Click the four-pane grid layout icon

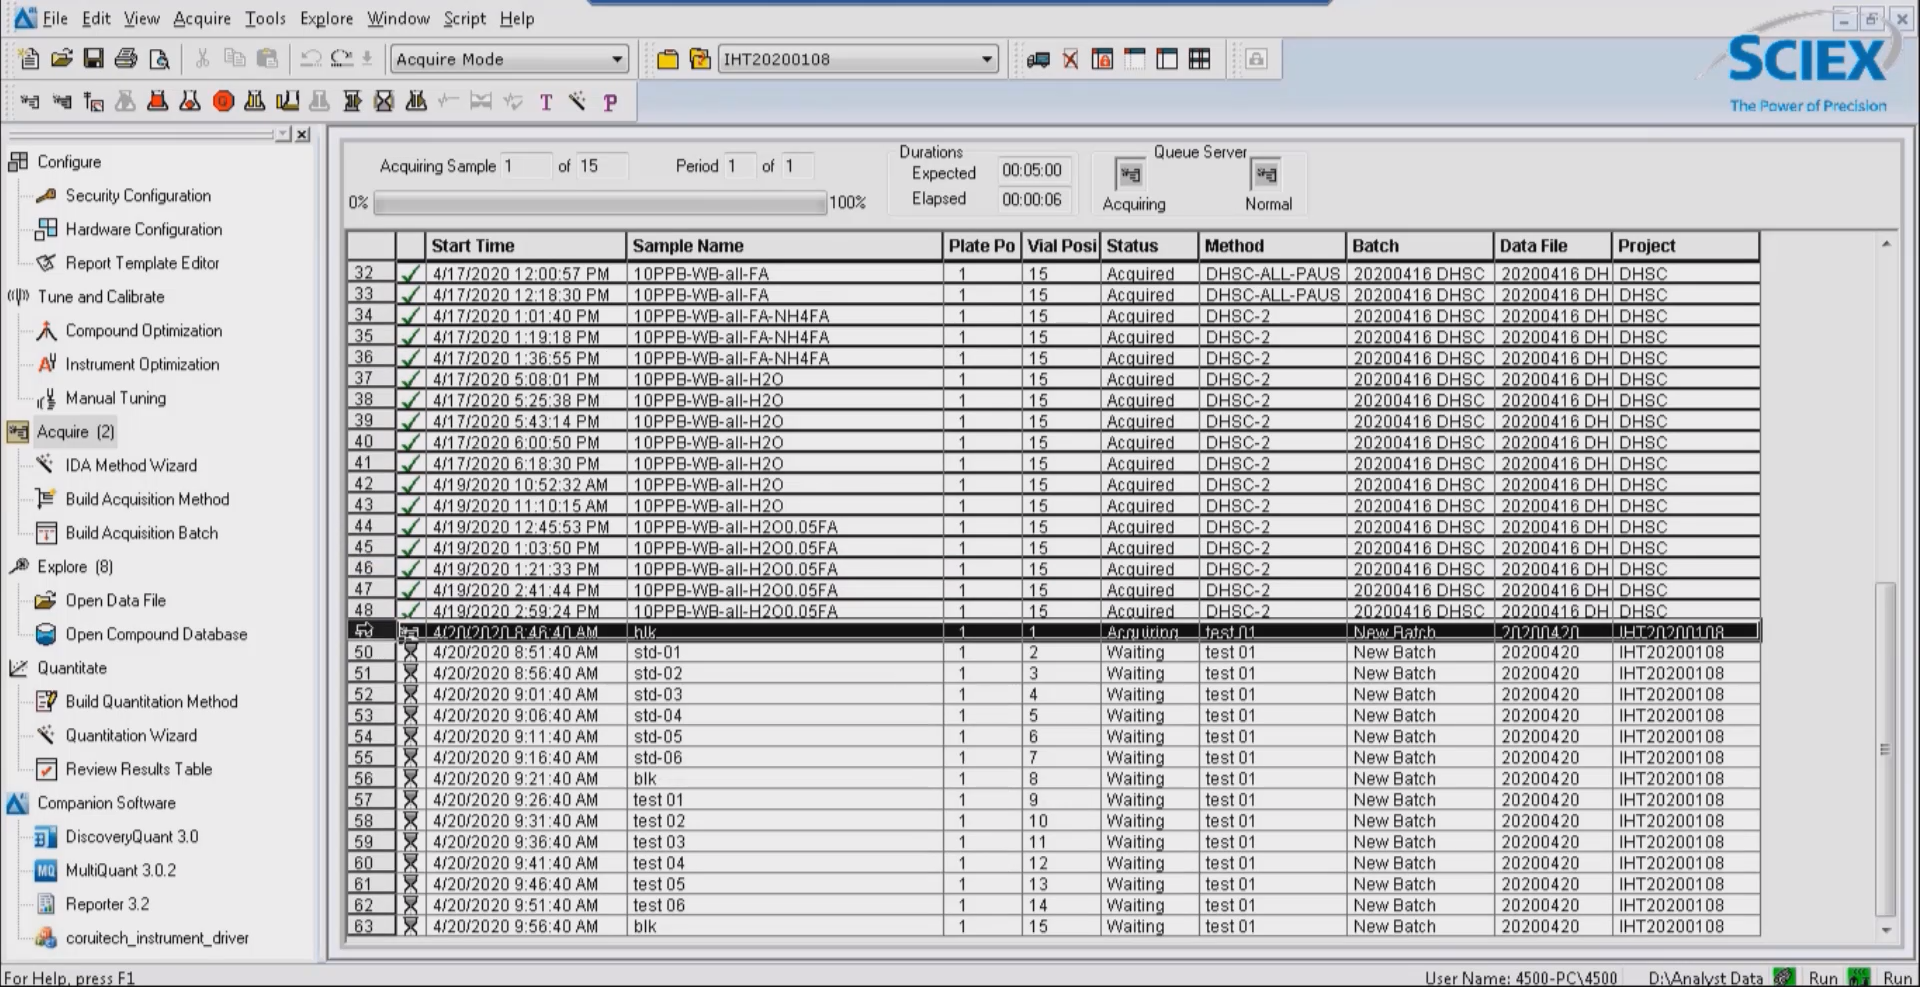tap(1199, 60)
